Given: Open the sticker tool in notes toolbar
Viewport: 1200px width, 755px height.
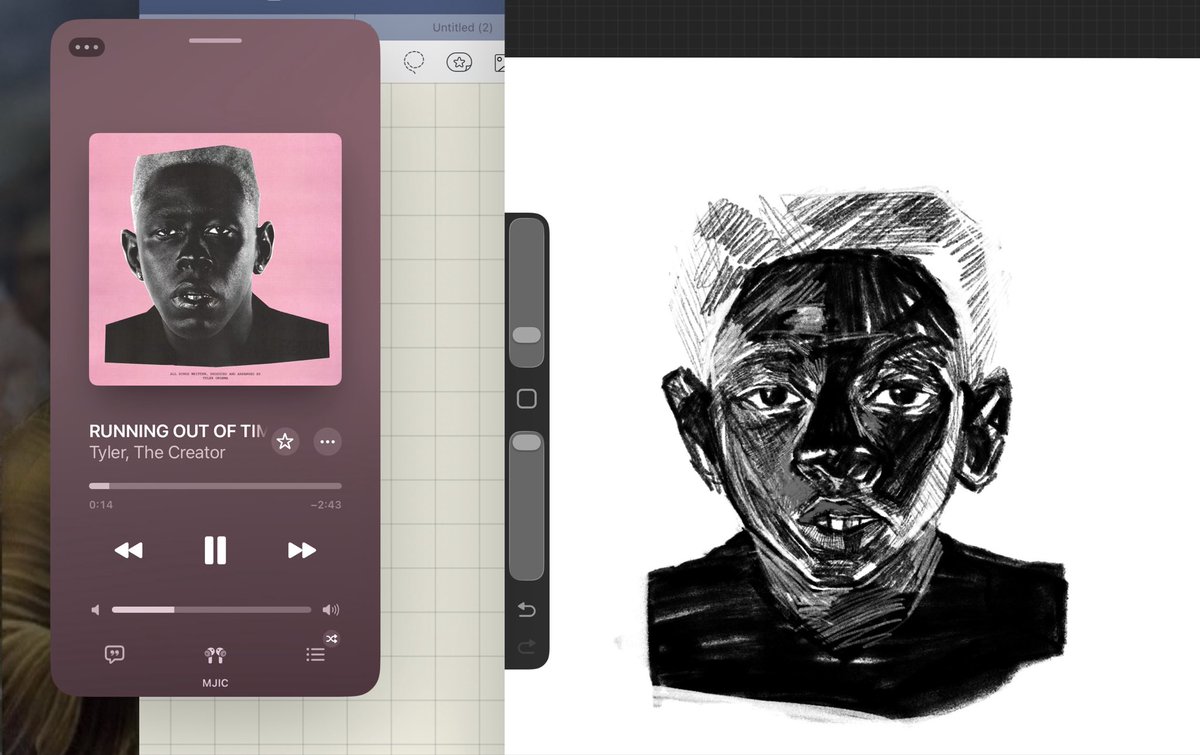Looking at the screenshot, I should coord(459,62).
